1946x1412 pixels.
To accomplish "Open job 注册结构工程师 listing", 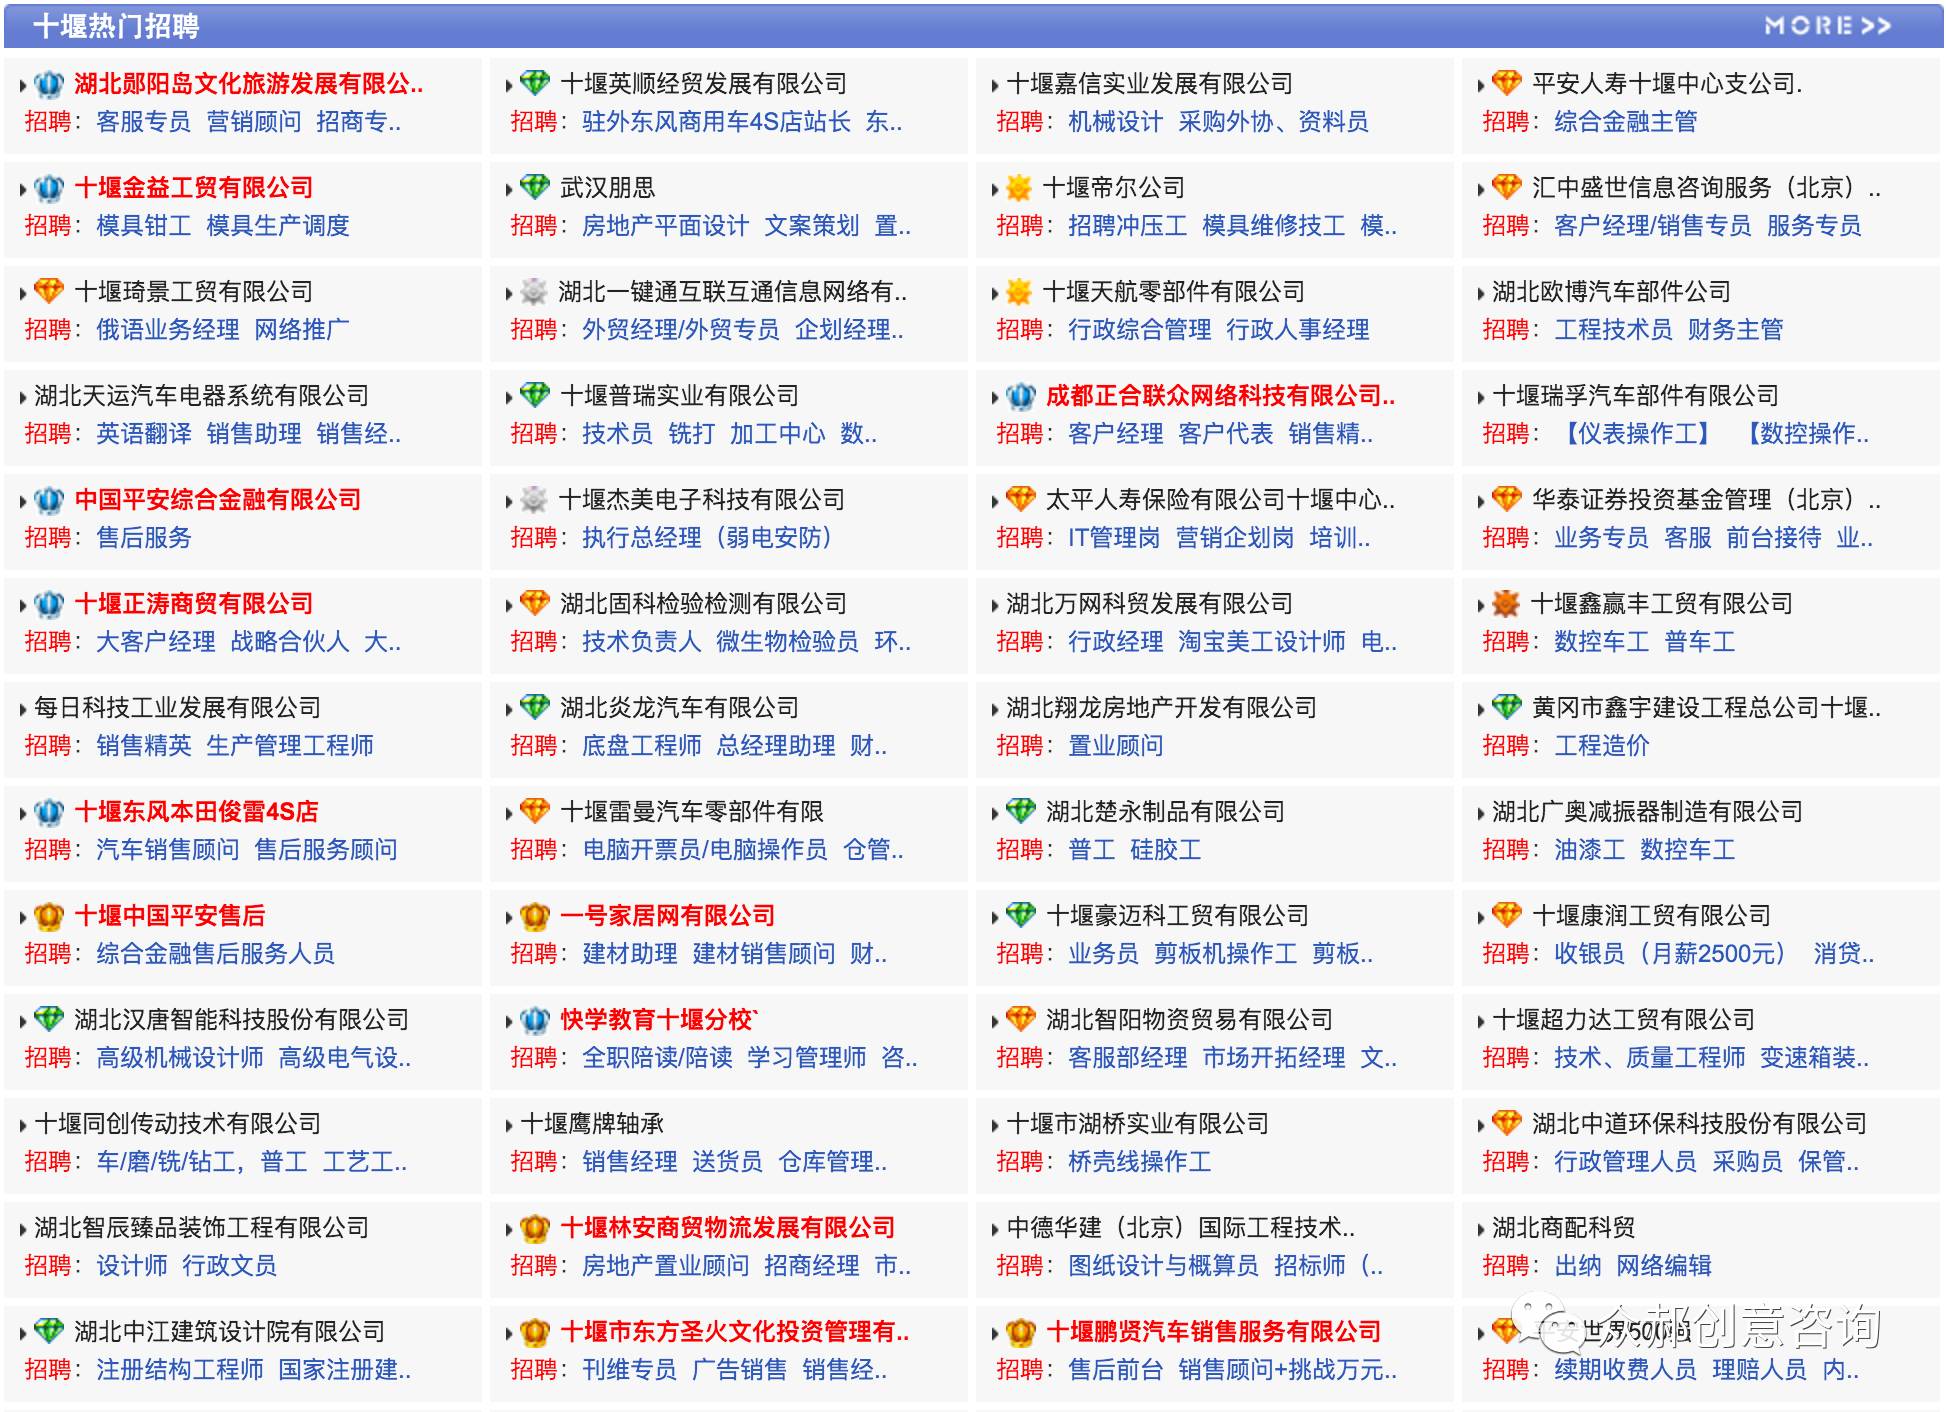I will click(x=179, y=1370).
